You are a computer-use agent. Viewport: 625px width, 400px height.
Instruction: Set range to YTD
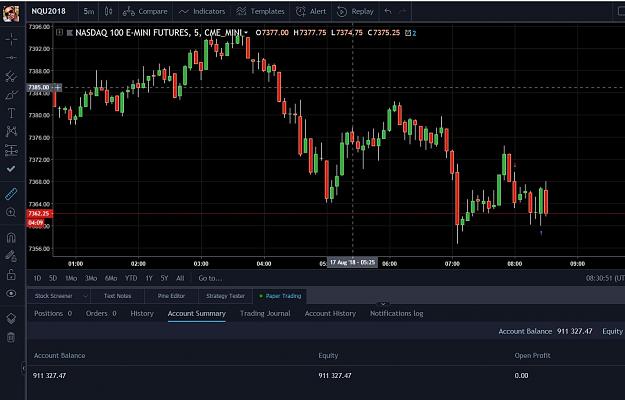(x=131, y=278)
